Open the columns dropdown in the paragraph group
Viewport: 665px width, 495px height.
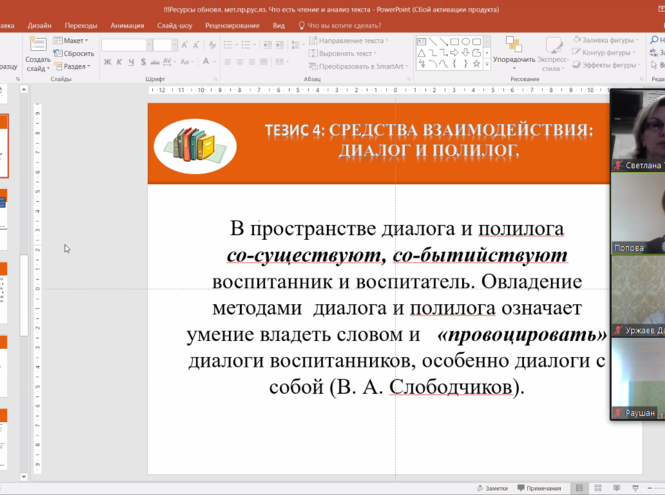[x=281, y=62]
